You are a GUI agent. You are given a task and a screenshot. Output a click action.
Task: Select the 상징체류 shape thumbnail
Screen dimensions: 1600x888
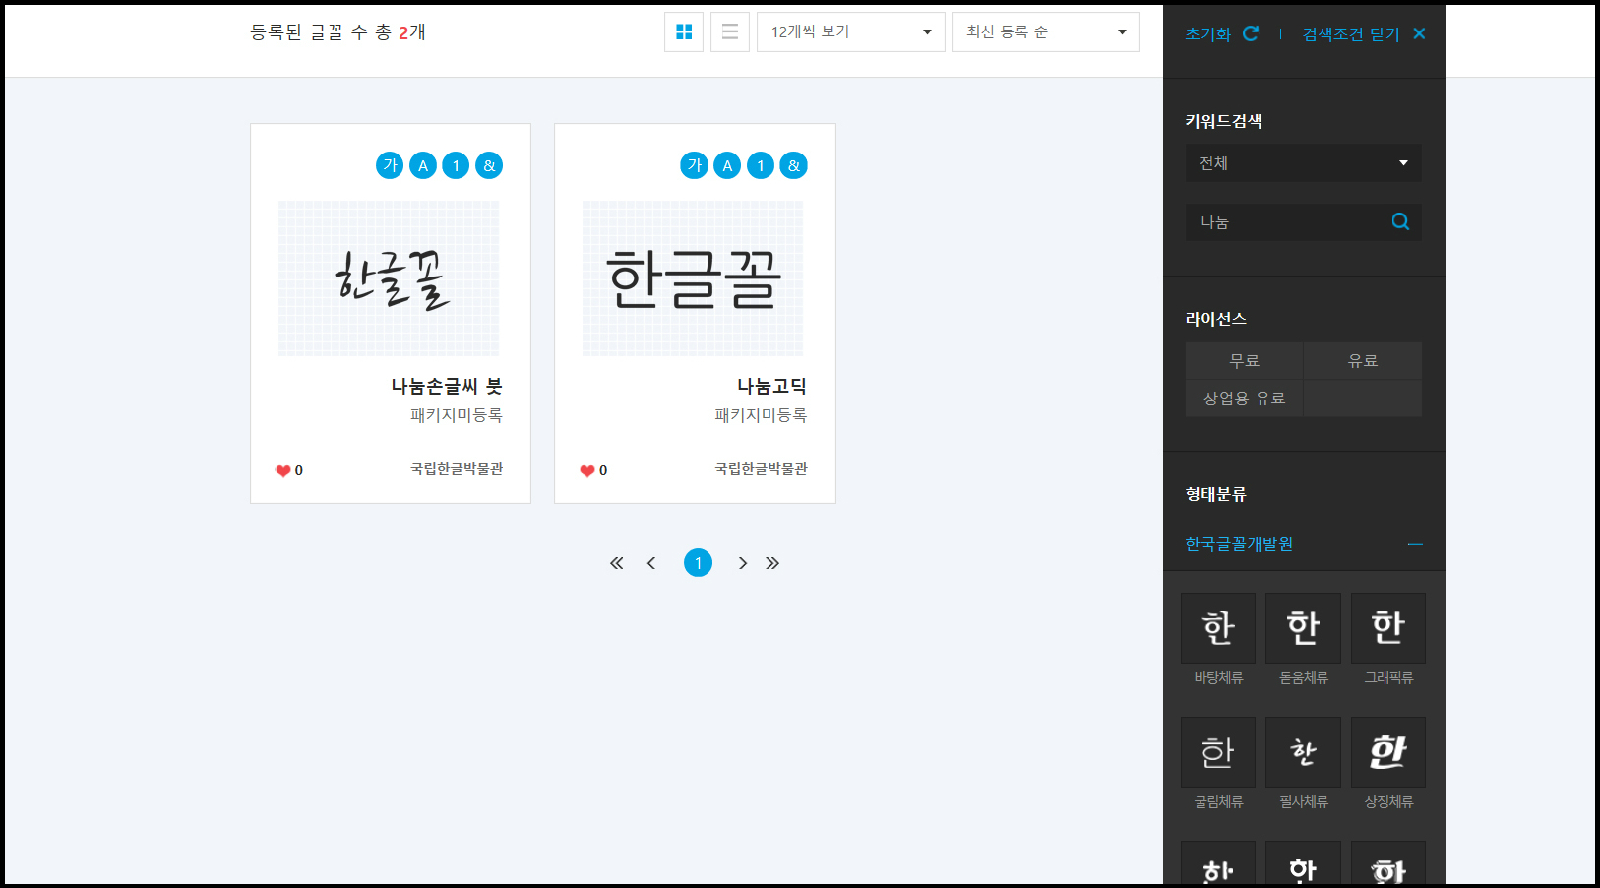[x=1388, y=752]
